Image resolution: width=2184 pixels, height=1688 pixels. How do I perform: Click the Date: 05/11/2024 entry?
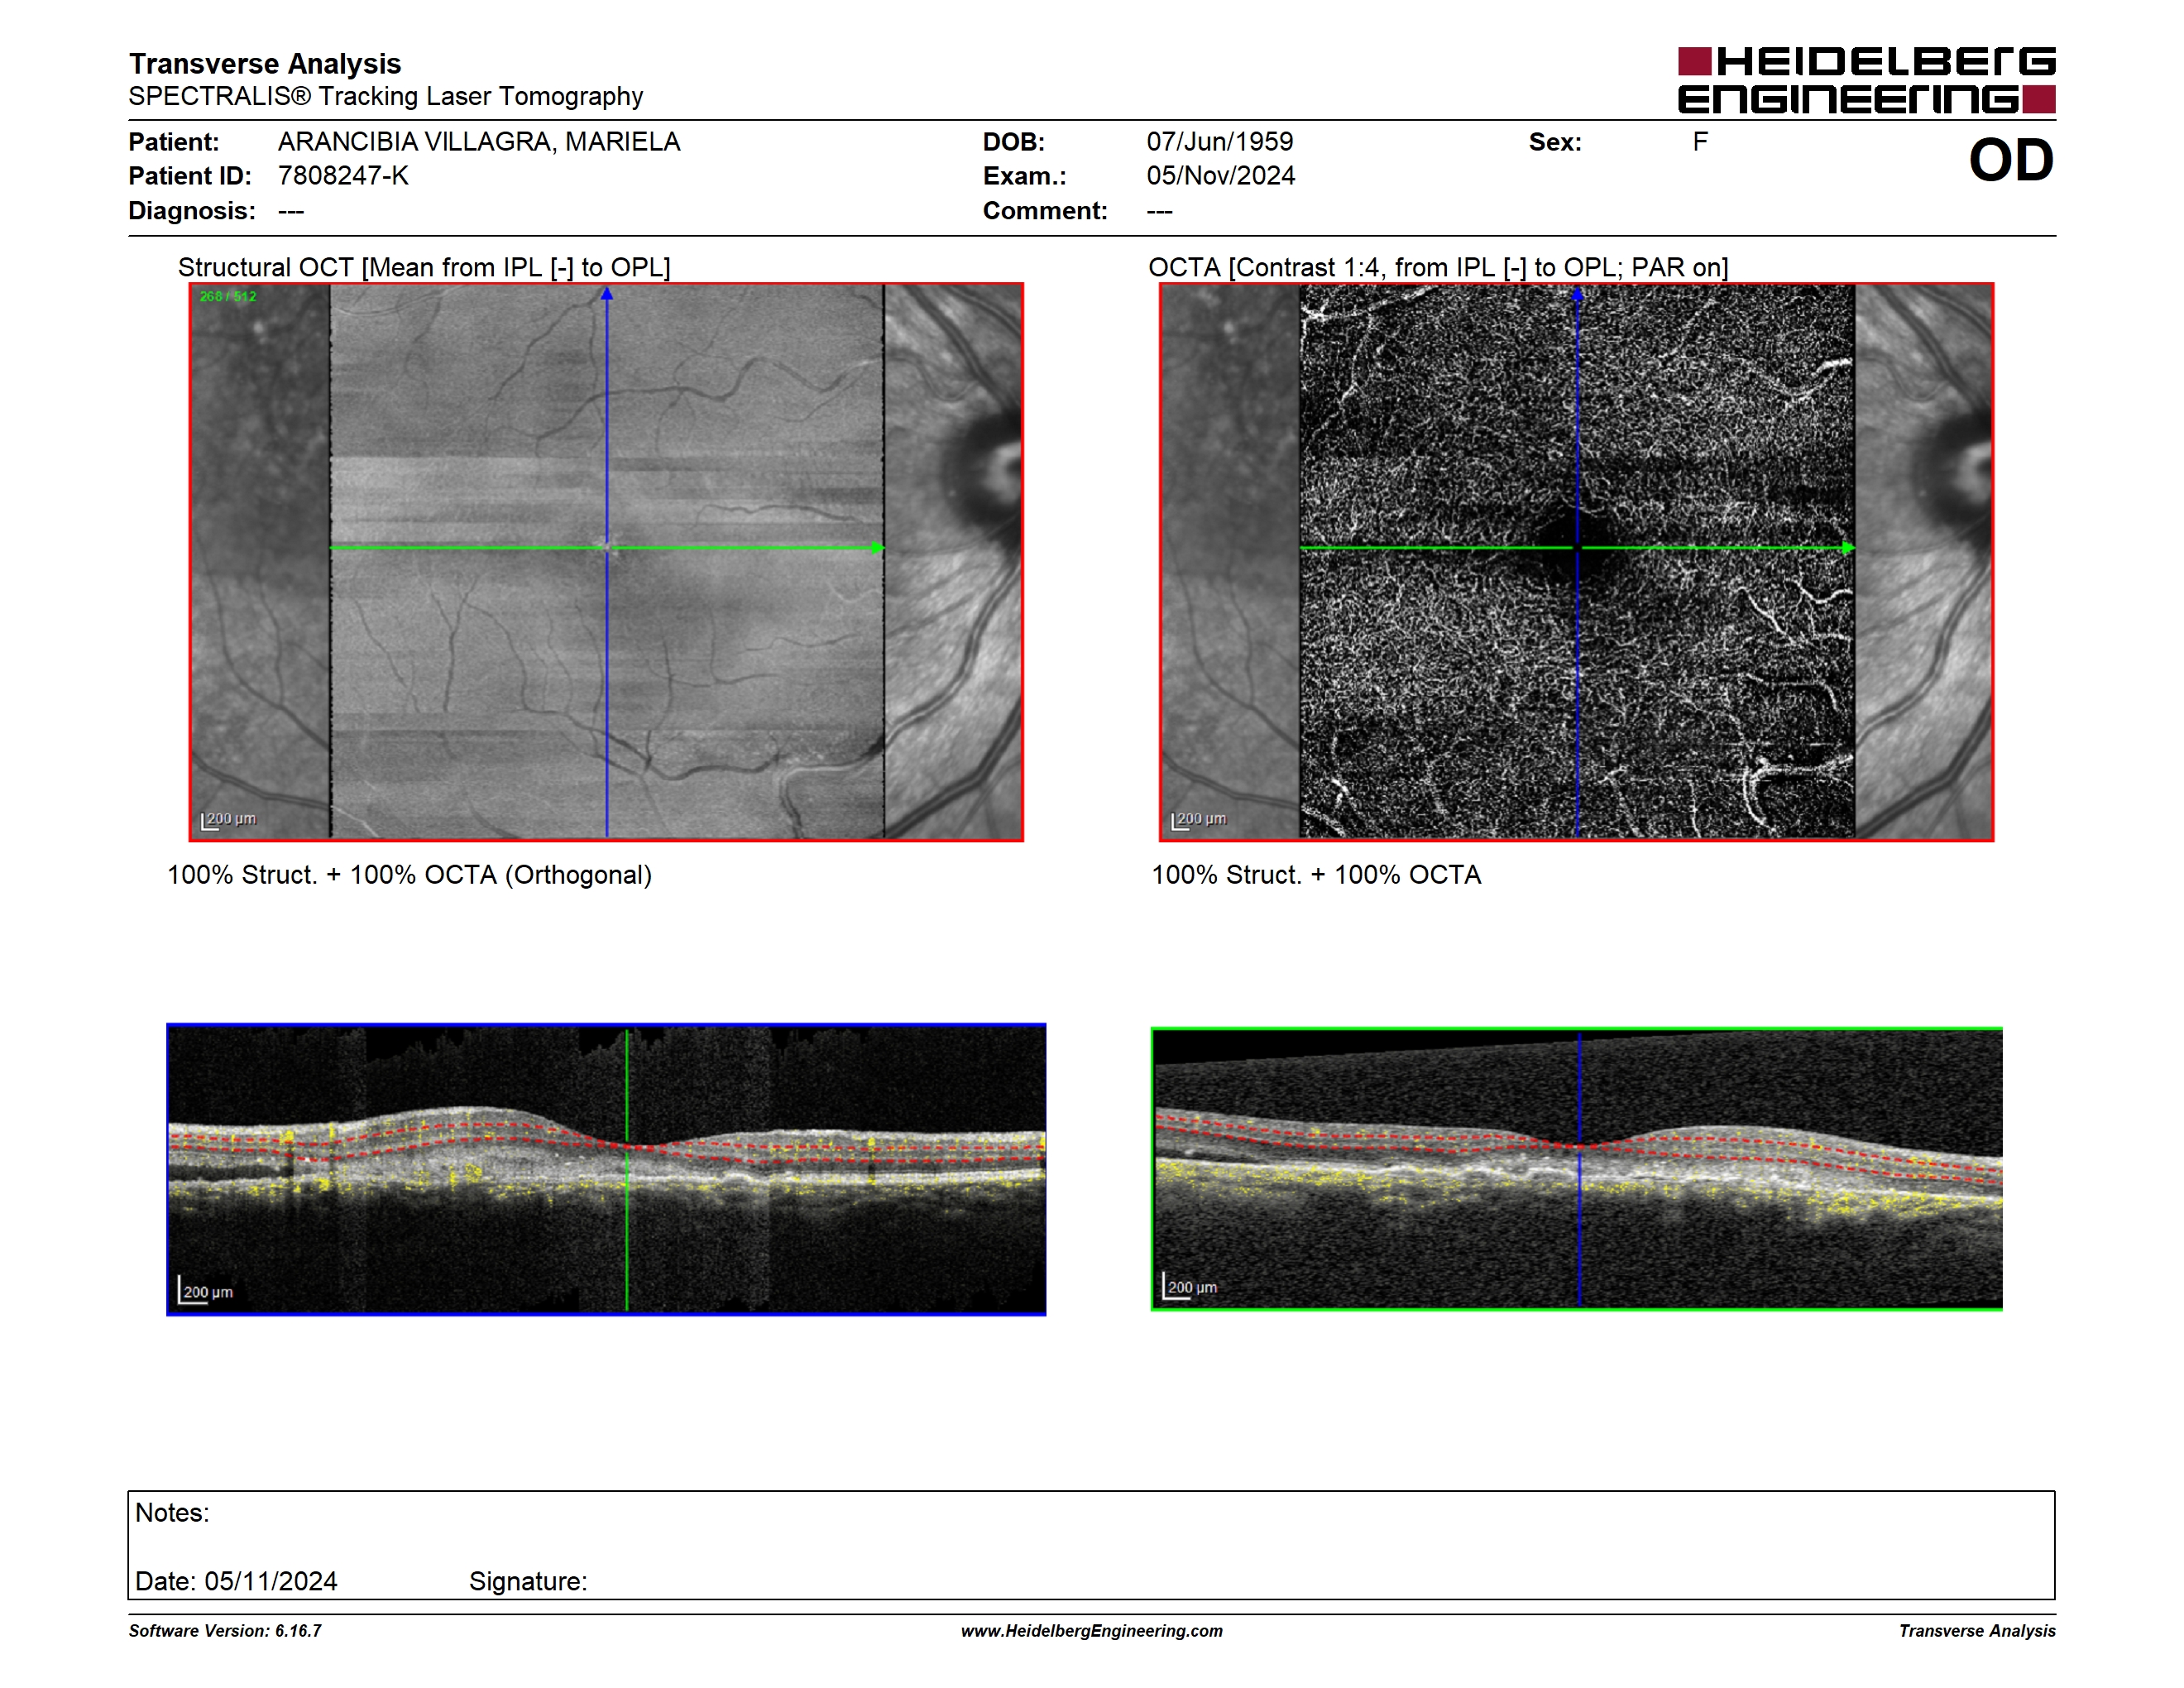coord(236,1582)
